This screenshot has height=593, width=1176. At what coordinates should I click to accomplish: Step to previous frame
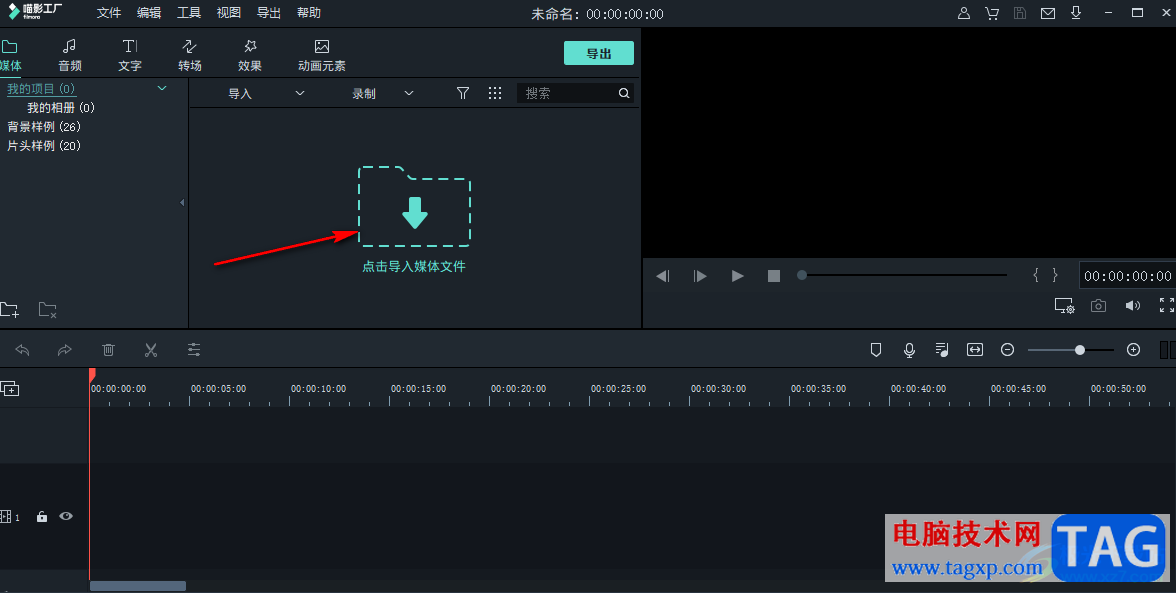click(x=662, y=276)
